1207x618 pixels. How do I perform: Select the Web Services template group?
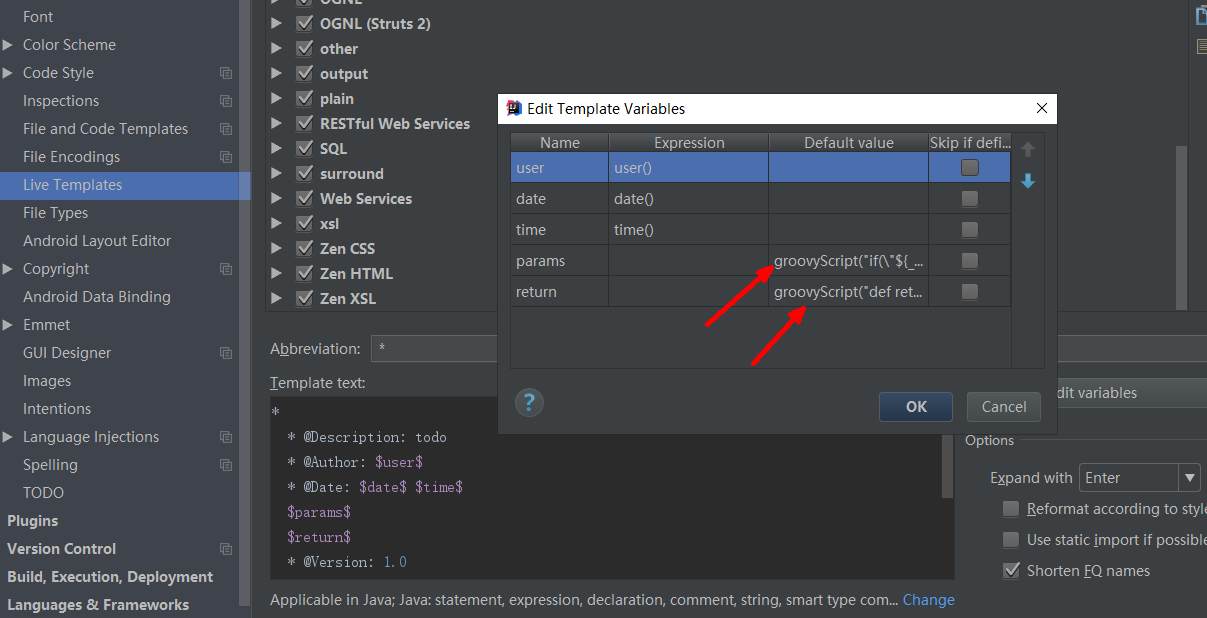(x=366, y=198)
